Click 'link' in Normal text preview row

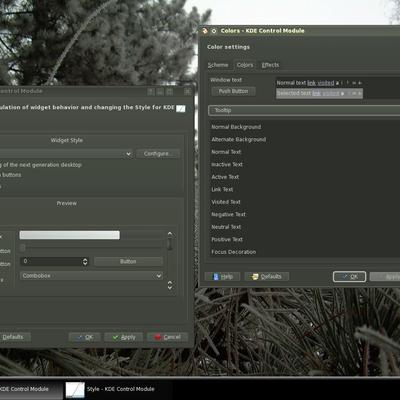point(311,83)
